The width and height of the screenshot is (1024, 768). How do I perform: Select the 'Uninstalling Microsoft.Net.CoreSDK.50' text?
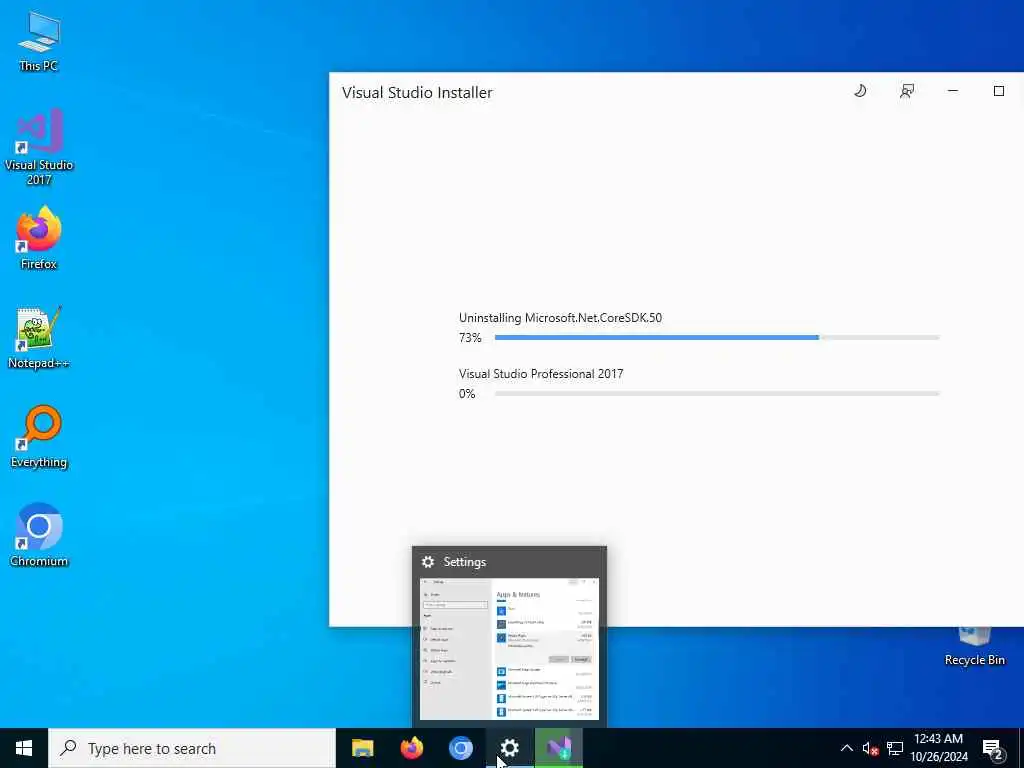coord(560,318)
